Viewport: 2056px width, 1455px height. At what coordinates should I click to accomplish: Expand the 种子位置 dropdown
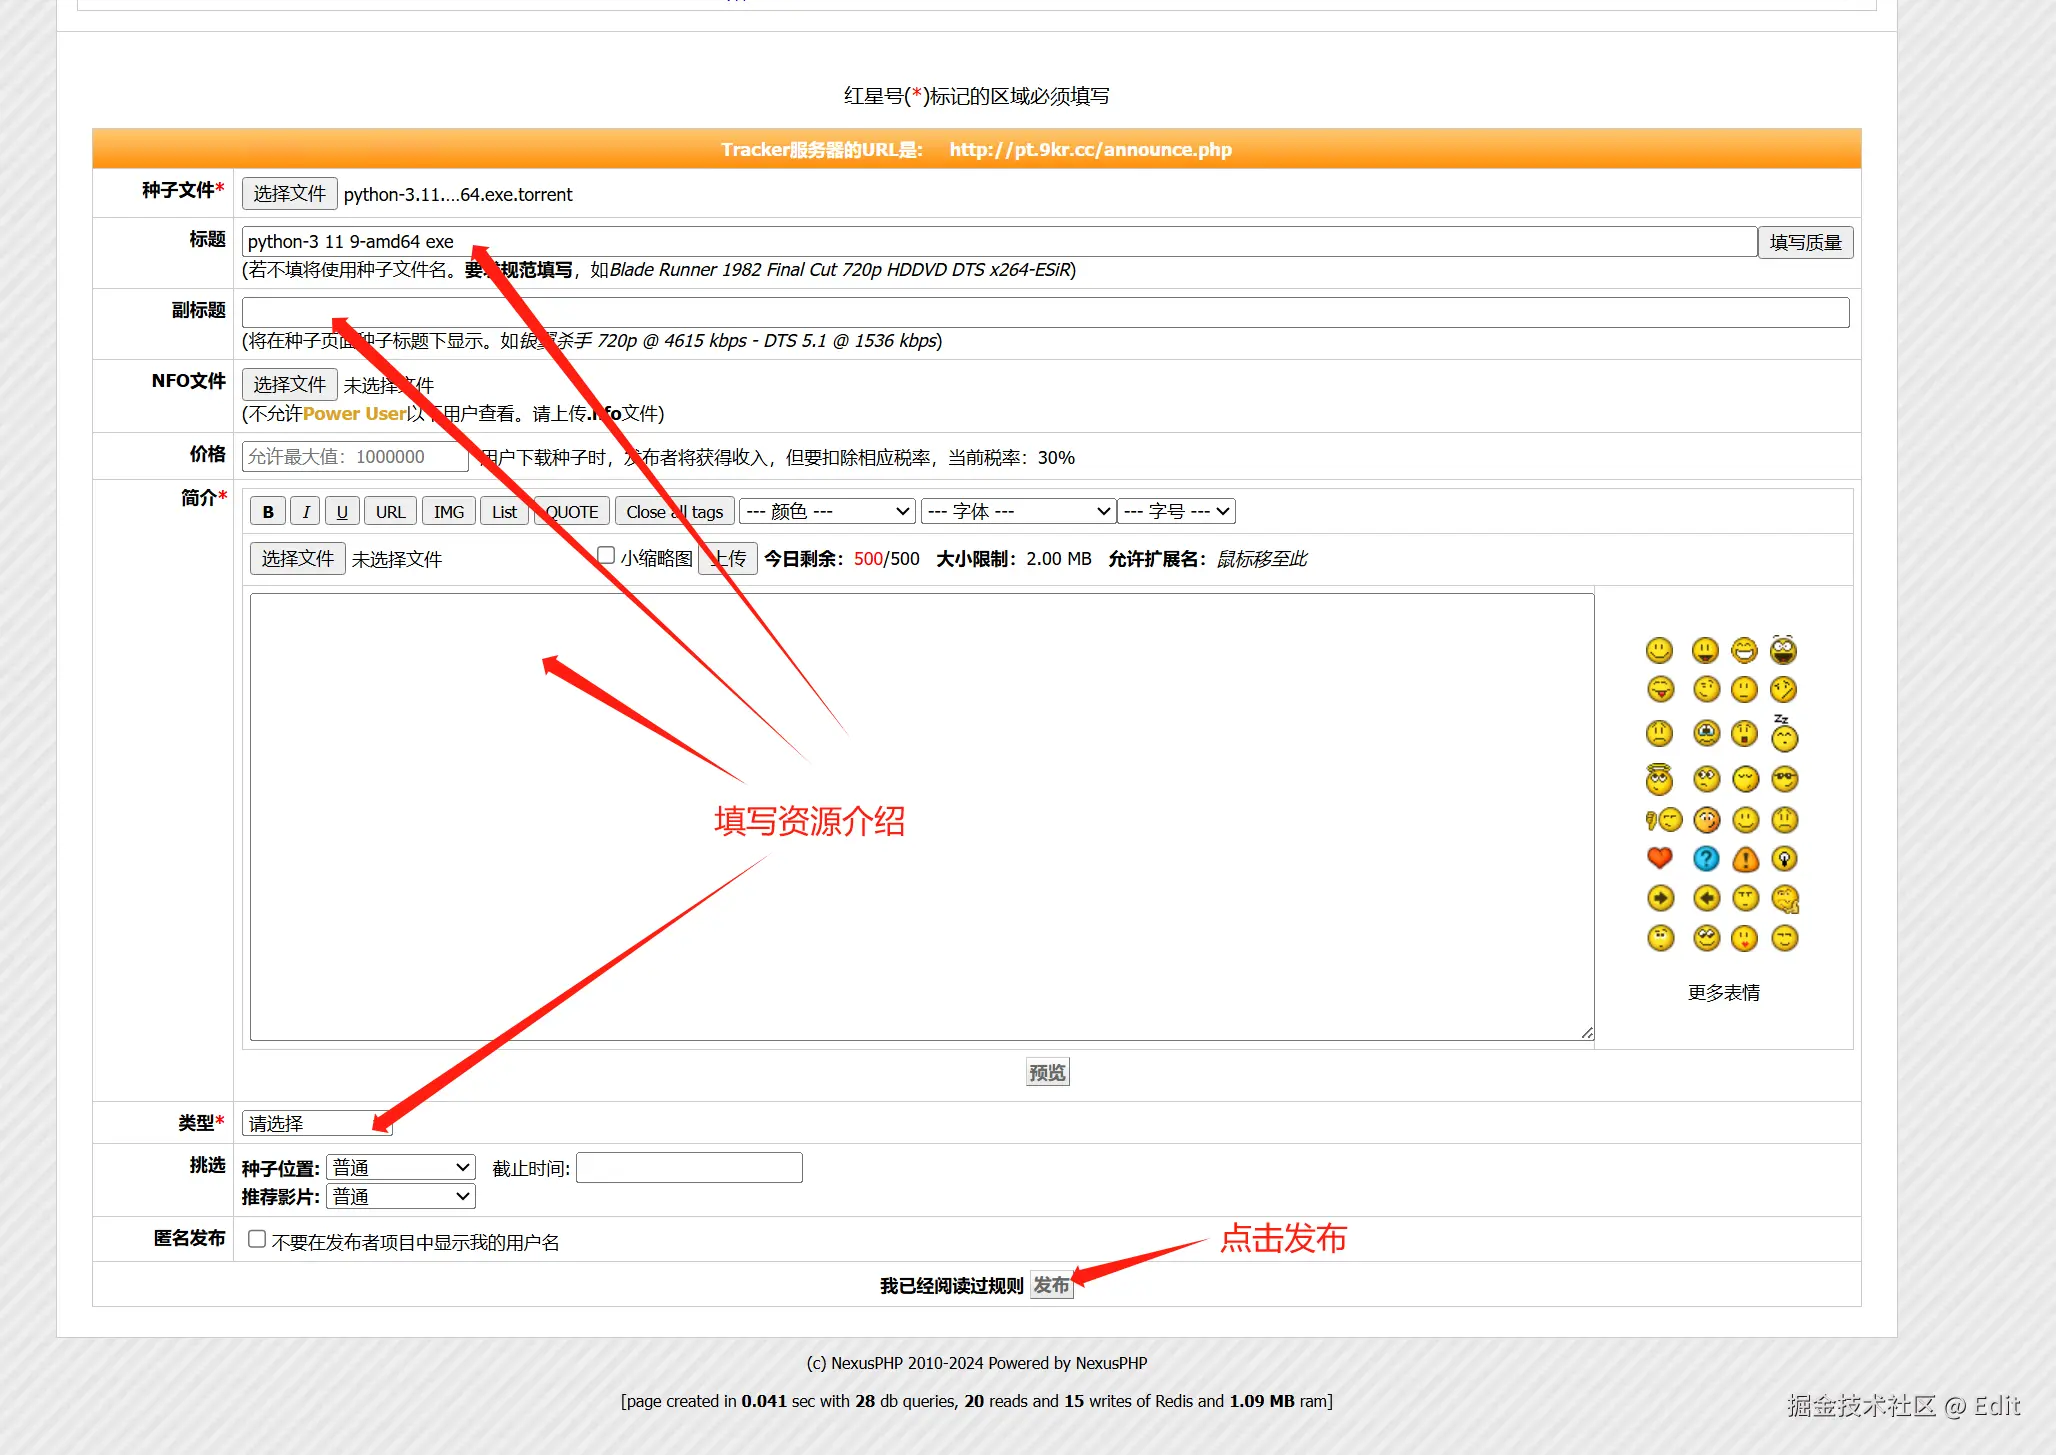pos(400,1167)
